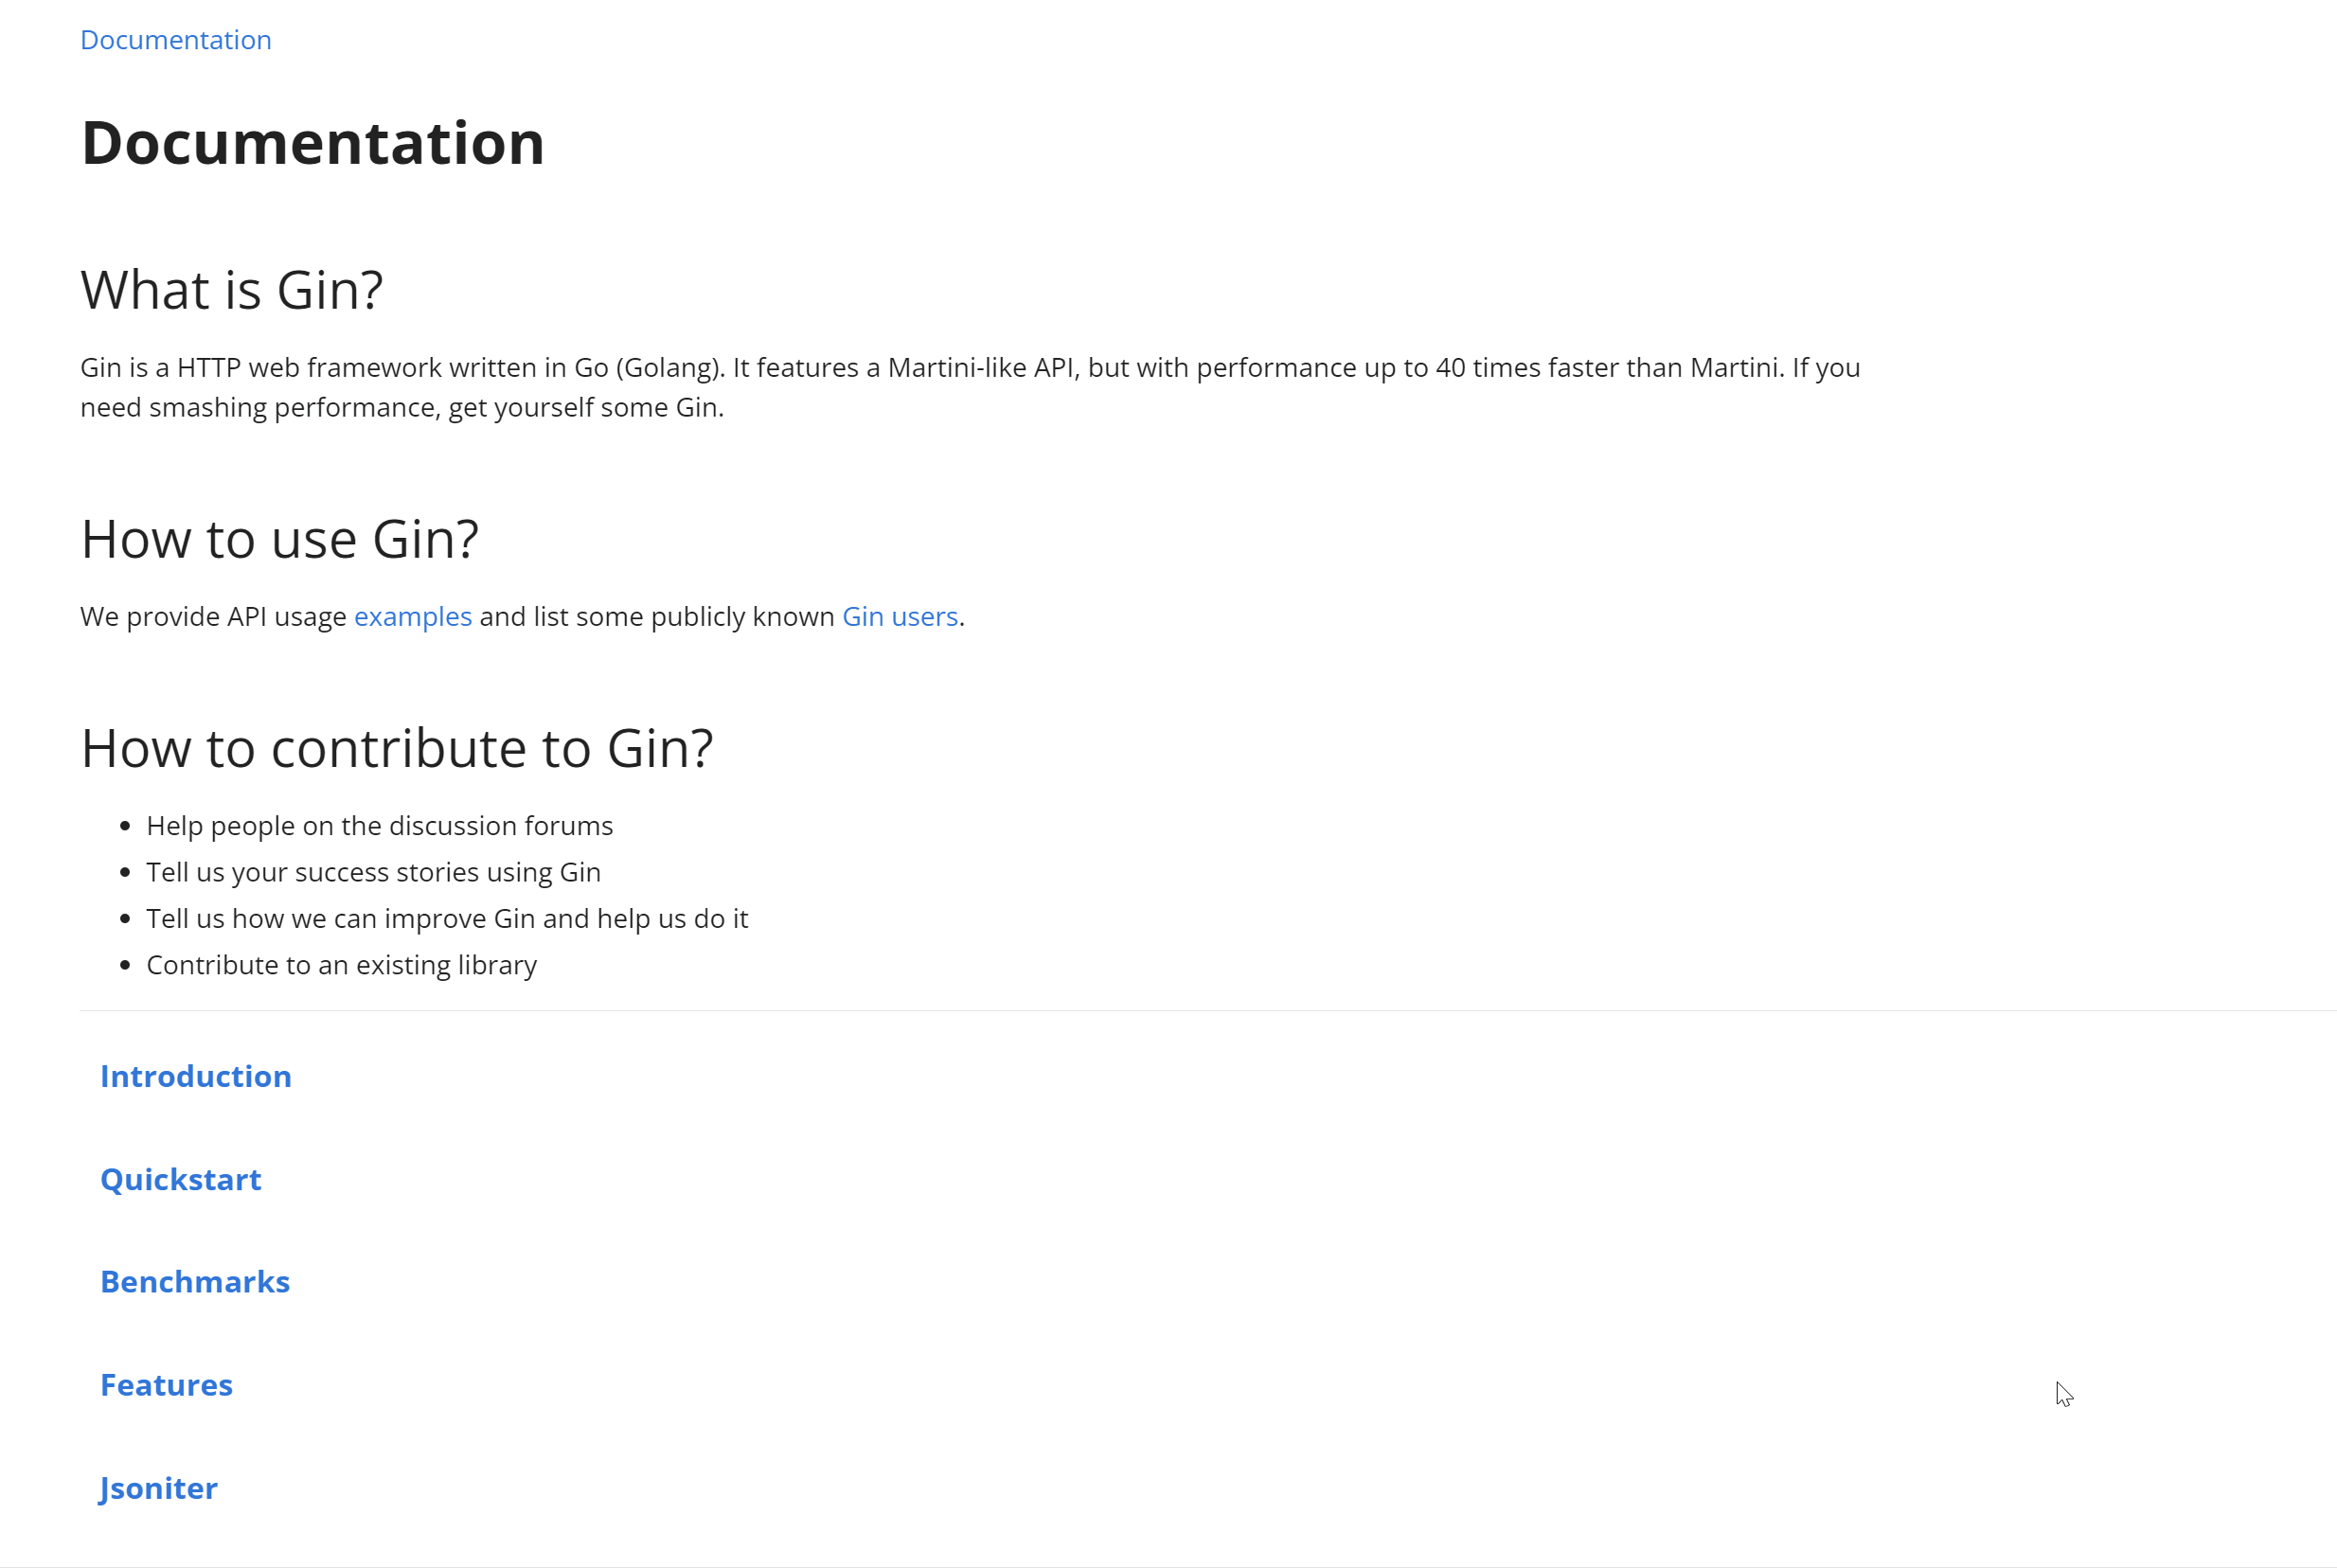Click 'Contribute to an existing library' bullet
Image resolution: width=2337 pixels, height=1568 pixels.
click(x=341, y=965)
